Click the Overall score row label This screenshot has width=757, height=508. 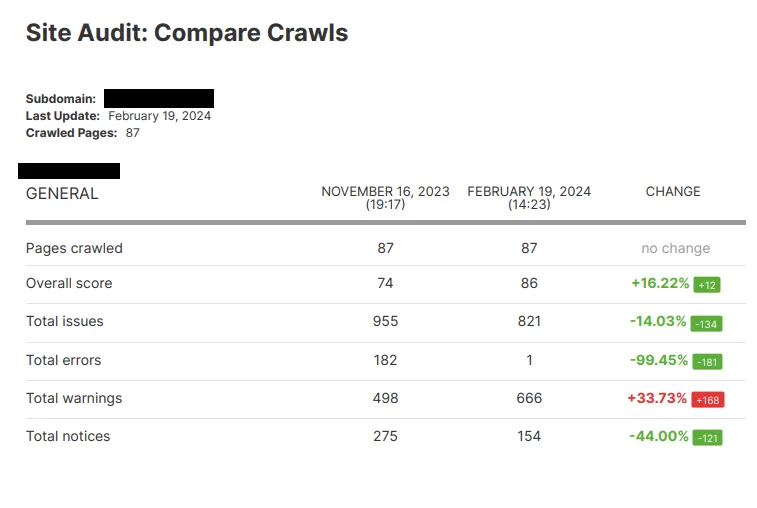point(69,283)
